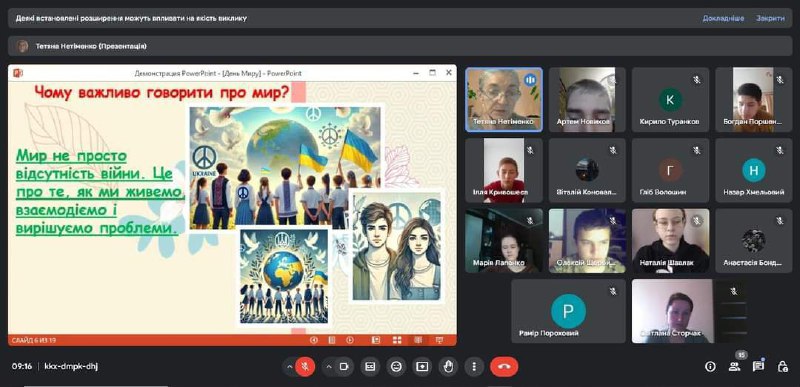Switch to slide sorter view icon
This screenshot has height=387, width=800.
point(397,340)
